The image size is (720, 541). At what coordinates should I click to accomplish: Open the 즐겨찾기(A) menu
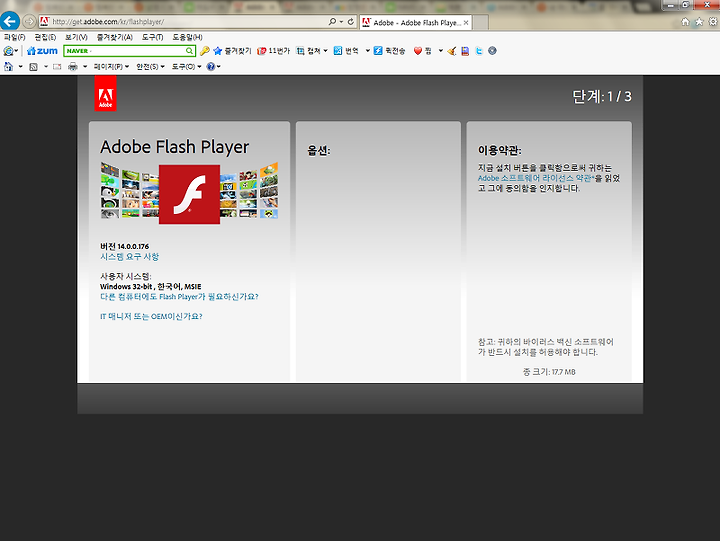click(115, 37)
